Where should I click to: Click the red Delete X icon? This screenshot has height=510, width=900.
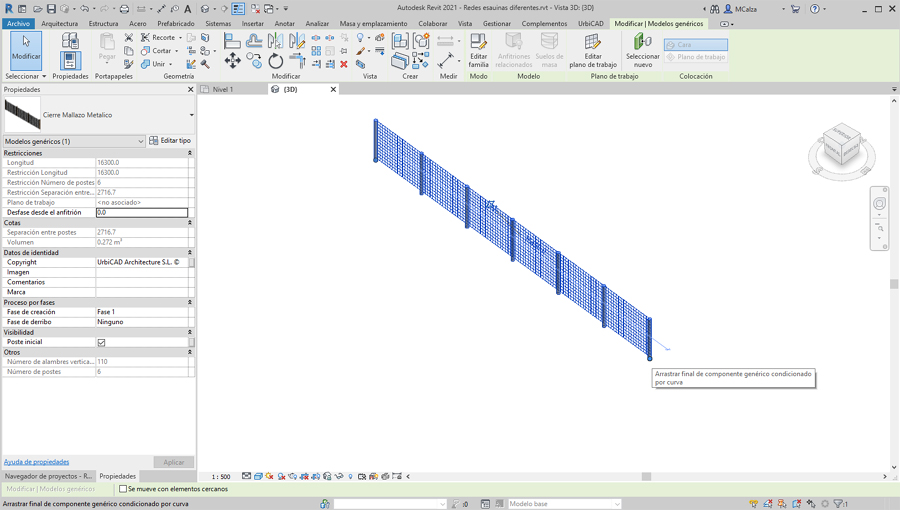click(344, 64)
